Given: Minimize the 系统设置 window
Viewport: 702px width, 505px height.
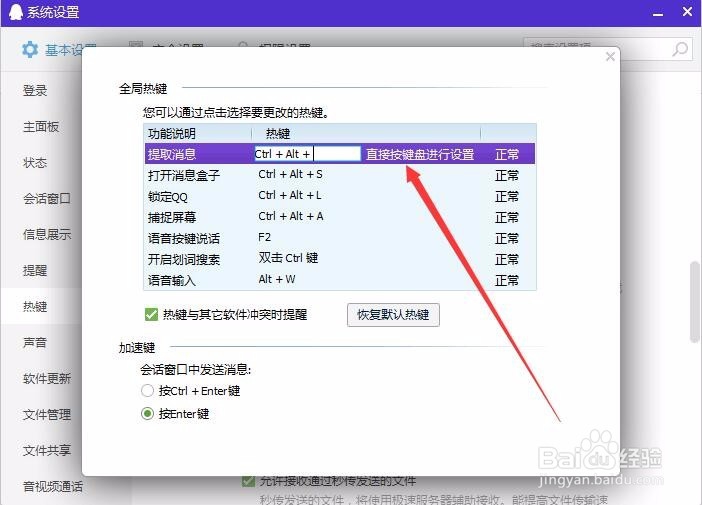Looking at the screenshot, I should coord(658,13).
